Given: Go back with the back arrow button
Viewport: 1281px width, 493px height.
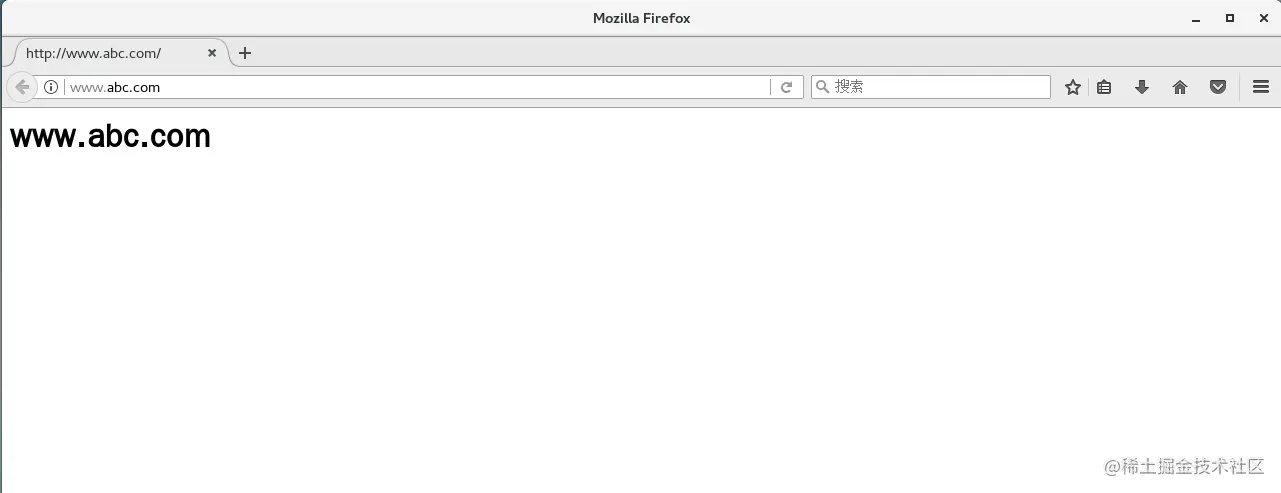Looking at the screenshot, I should [x=22, y=87].
